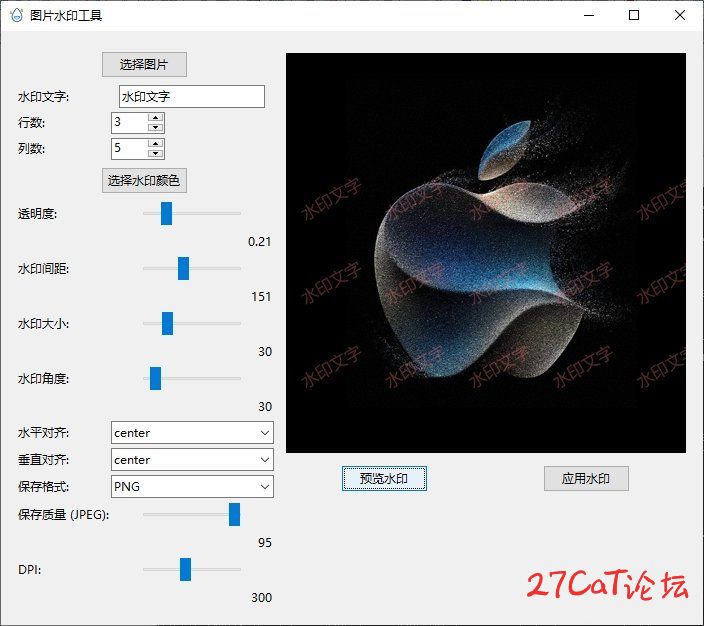
Task: Open the 水平对齐 dropdown
Action: (192, 432)
